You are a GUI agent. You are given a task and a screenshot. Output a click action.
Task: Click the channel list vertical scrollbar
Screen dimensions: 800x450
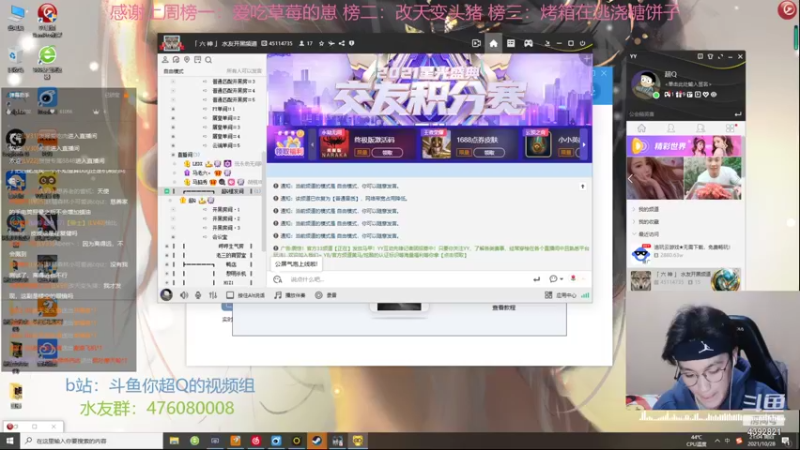pos(264,204)
